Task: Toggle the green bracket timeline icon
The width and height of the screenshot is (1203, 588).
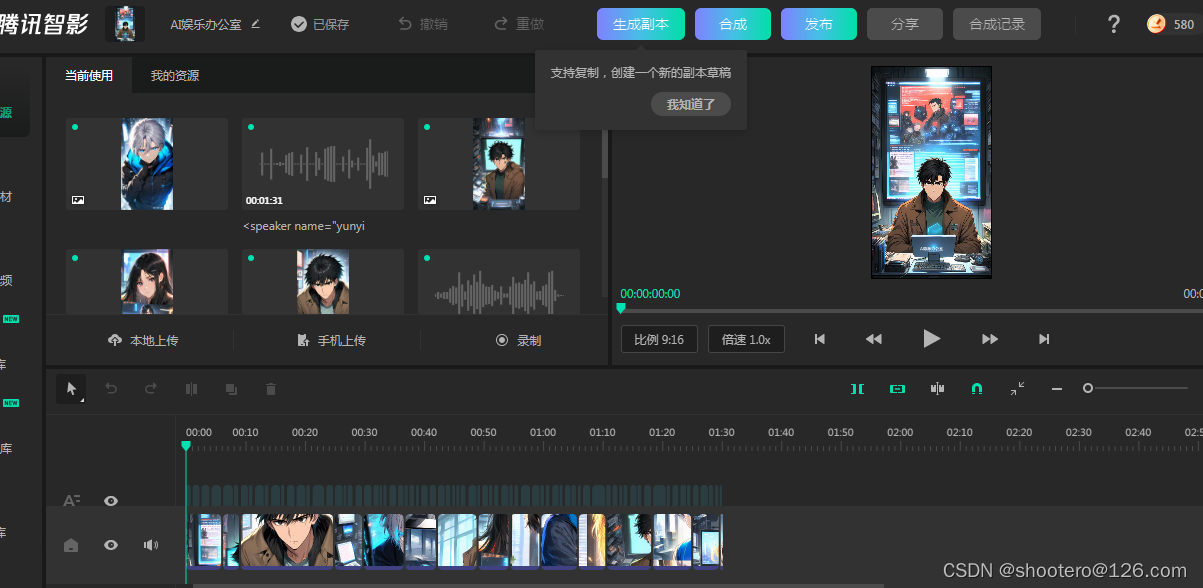Action: pos(857,388)
